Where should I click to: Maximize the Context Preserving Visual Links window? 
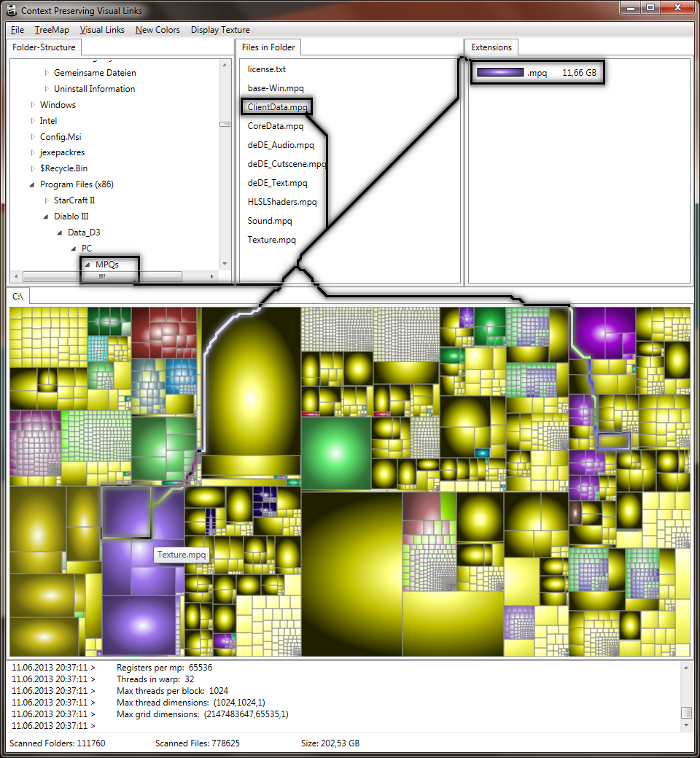(651, 8)
